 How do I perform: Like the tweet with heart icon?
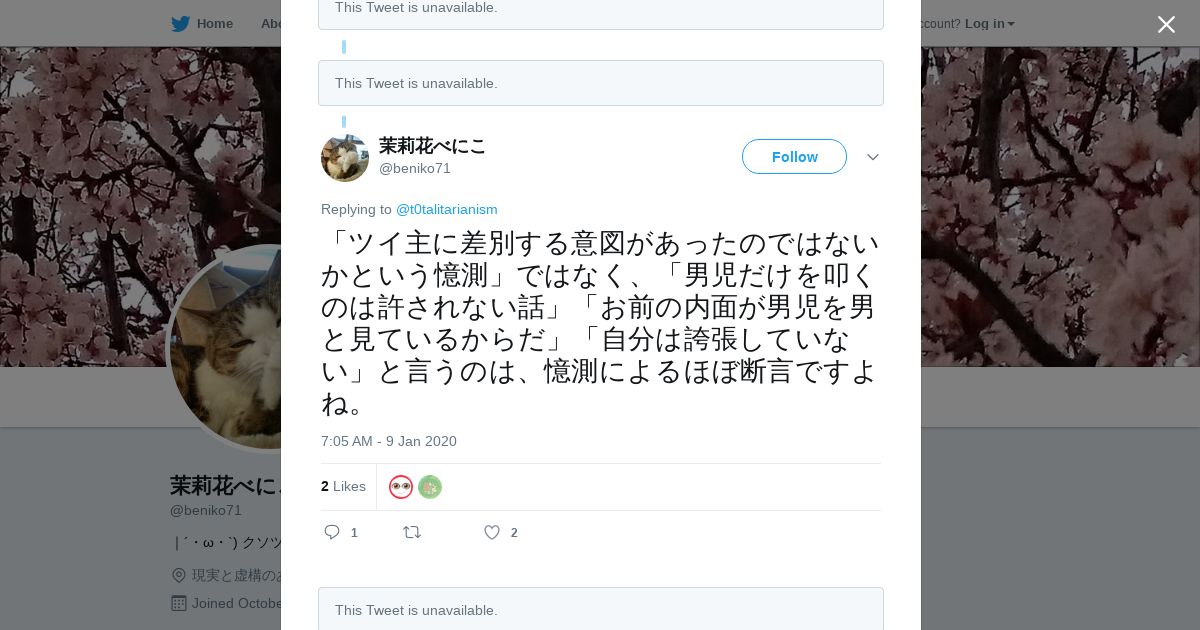tap(492, 532)
